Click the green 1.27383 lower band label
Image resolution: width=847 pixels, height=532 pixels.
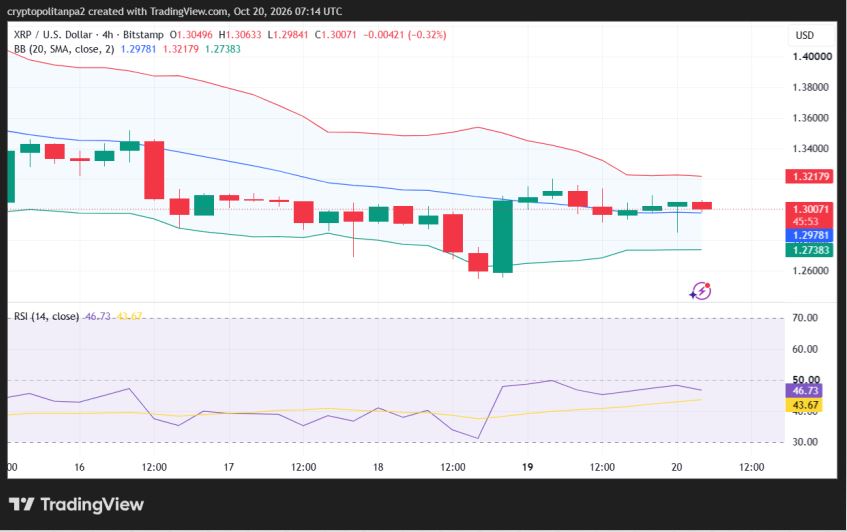tap(810, 250)
